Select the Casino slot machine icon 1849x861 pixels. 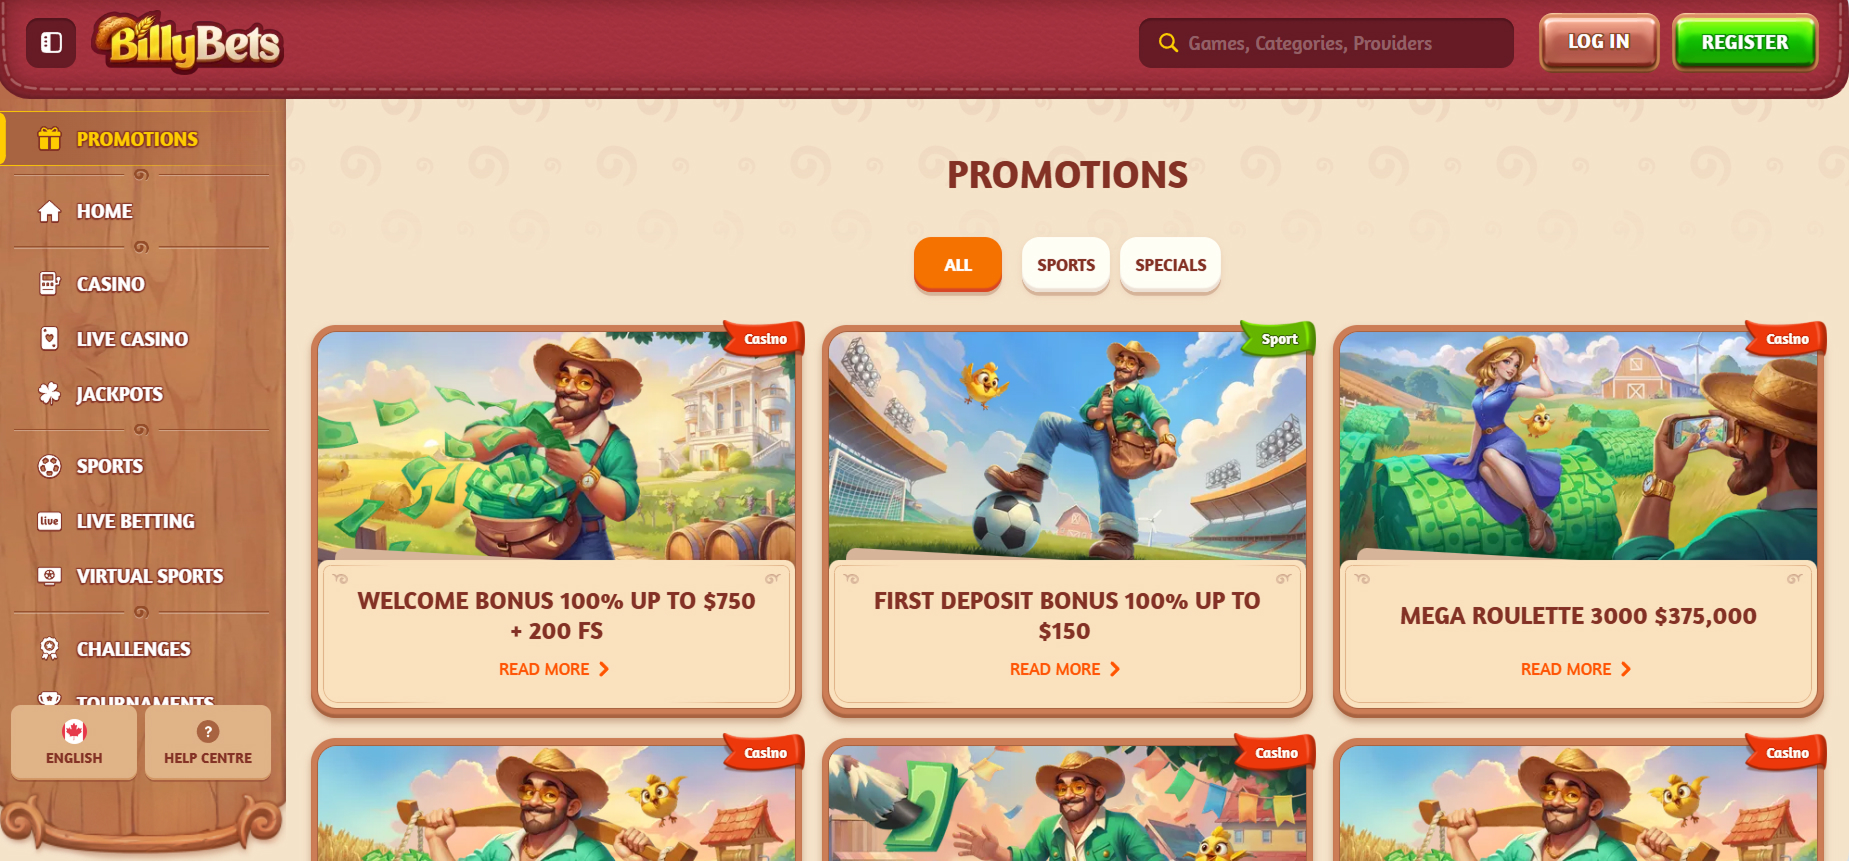[49, 284]
